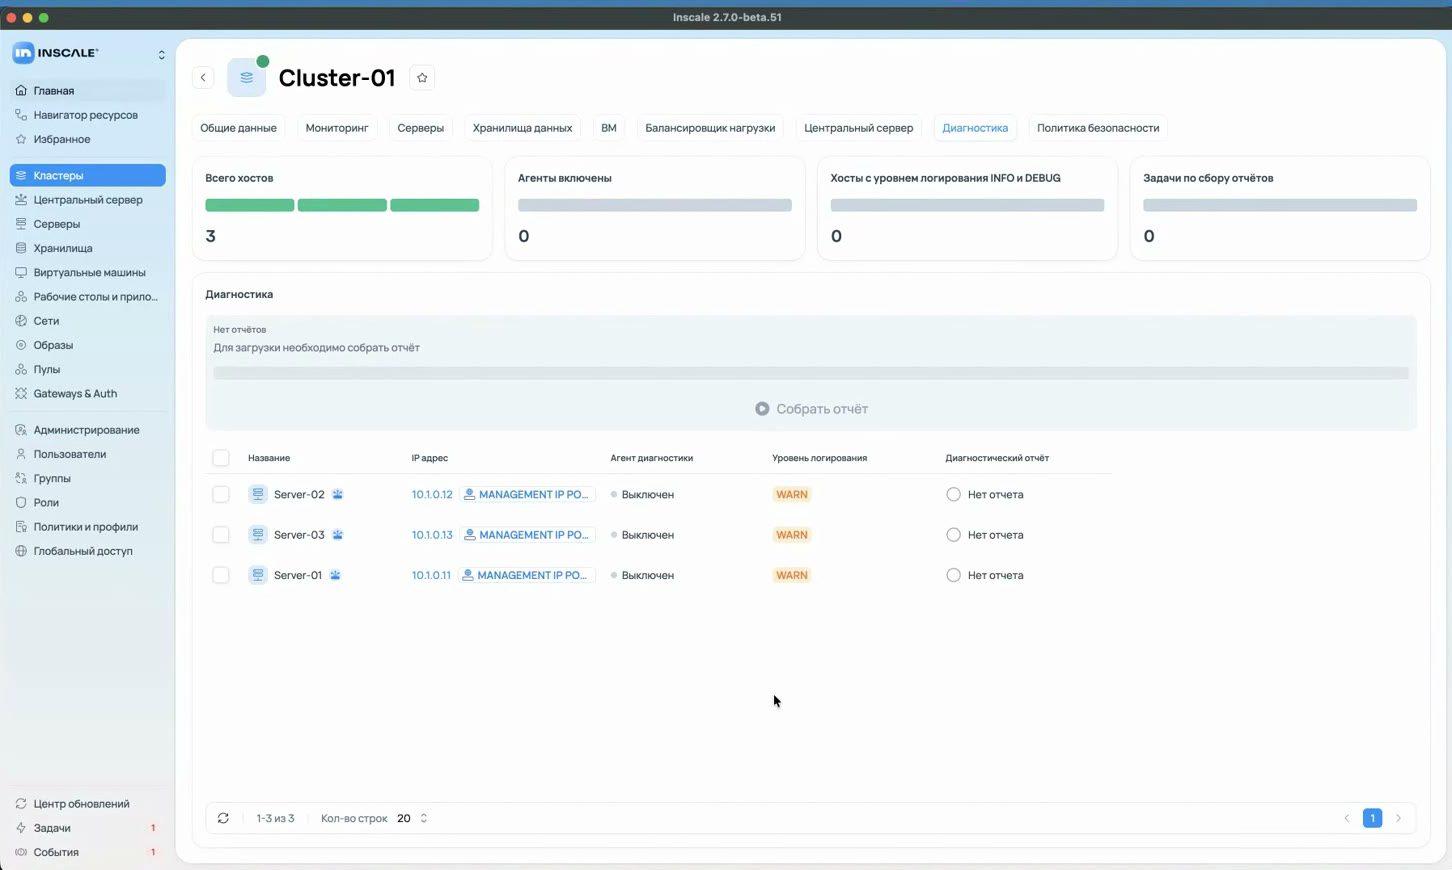The height and width of the screenshot is (870, 1452).
Task: Click the report loading progress bar
Action: coord(811,373)
